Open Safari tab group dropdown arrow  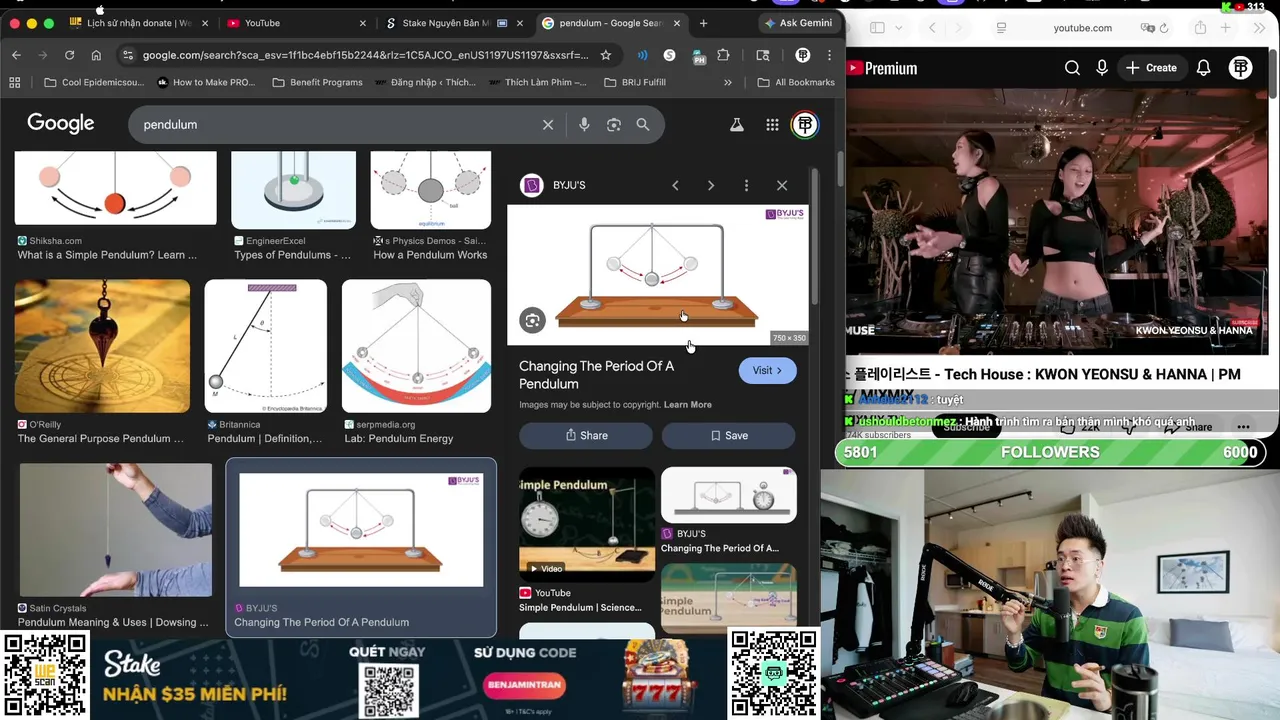(899, 28)
